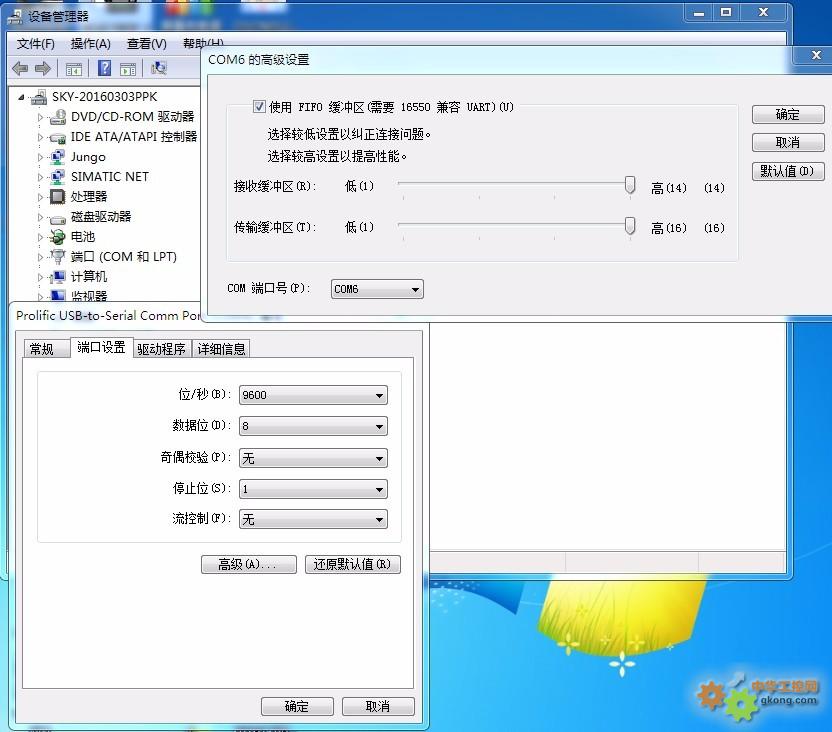Click the Forward arrow in Device Manager toolbar
This screenshot has width=832, height=732.
pos(42,68)
